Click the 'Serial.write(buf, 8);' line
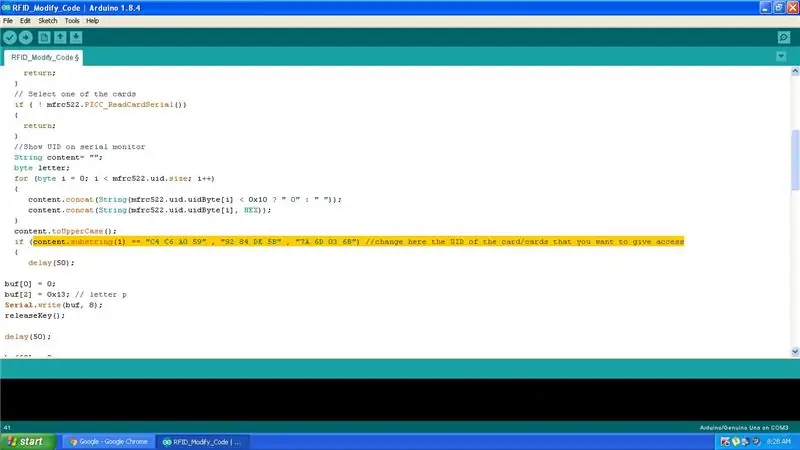 coord(54,305)
